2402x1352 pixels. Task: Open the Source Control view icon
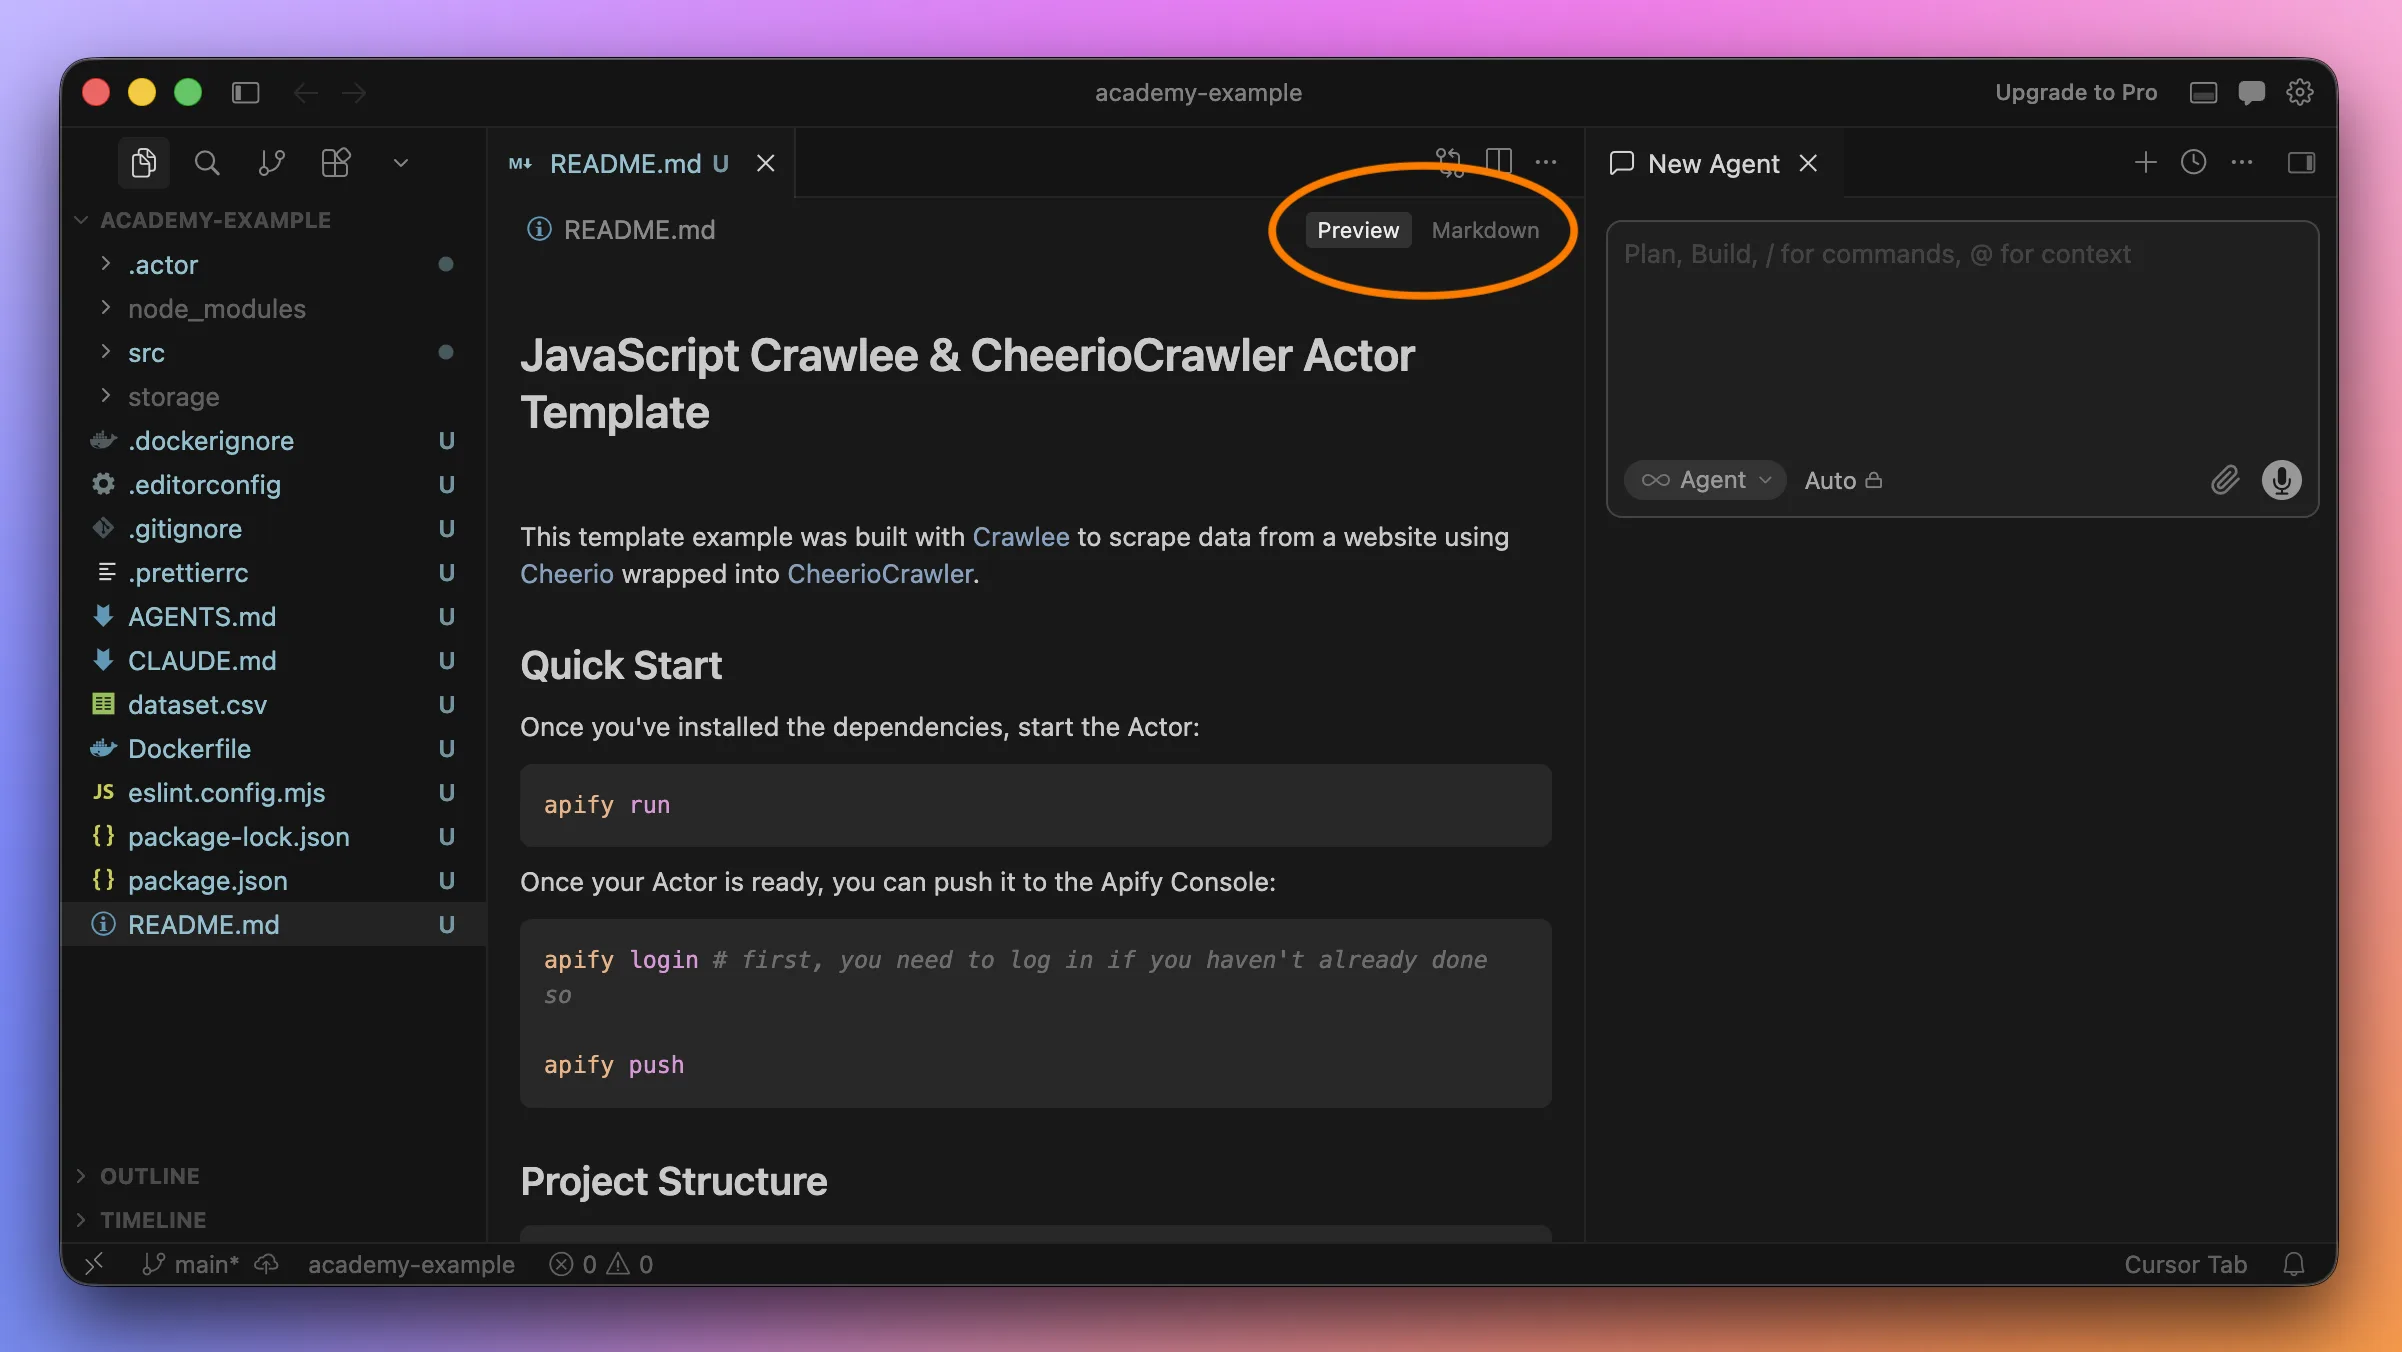tap(271, 163)
